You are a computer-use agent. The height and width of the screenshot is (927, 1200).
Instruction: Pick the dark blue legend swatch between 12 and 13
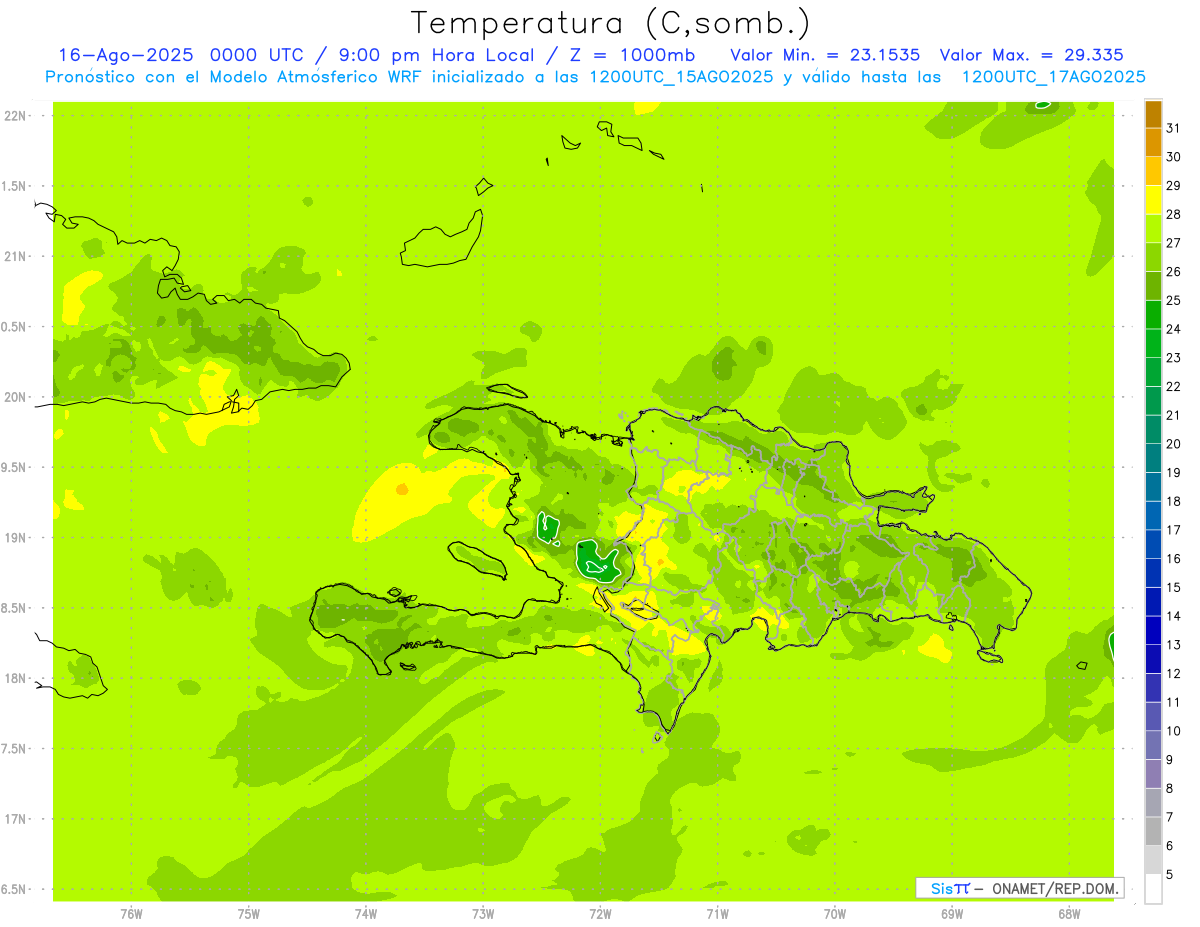[x=1153, y=659]
